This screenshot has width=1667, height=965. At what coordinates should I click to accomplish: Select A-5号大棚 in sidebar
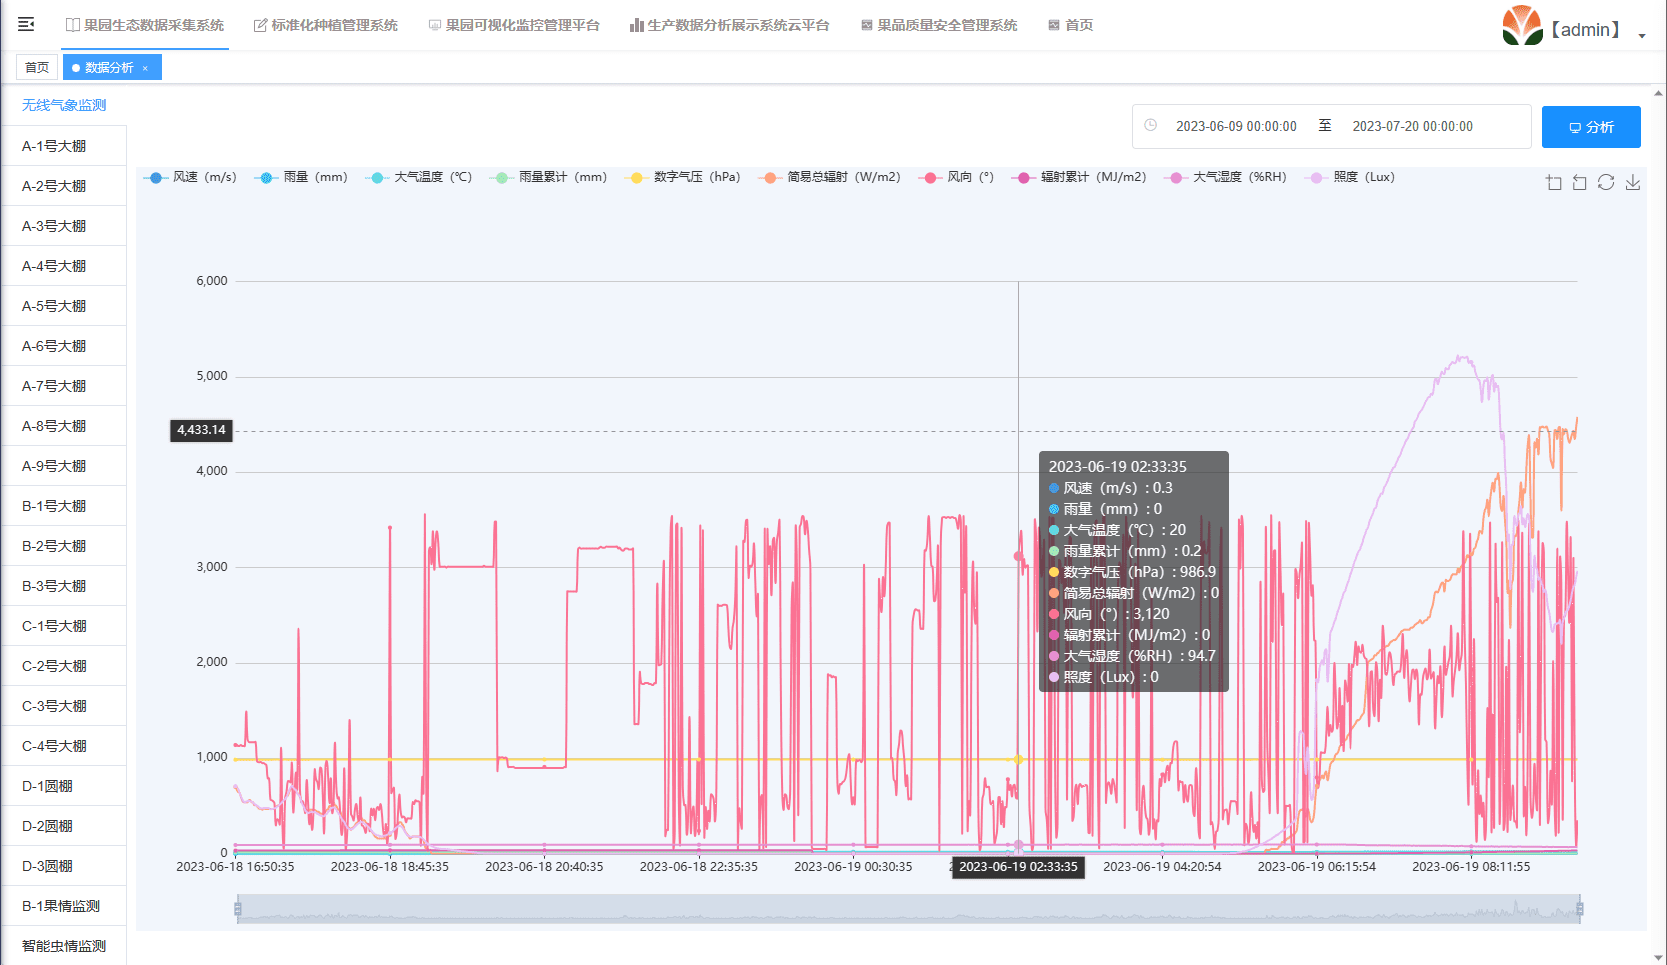[x=64, y=306]
